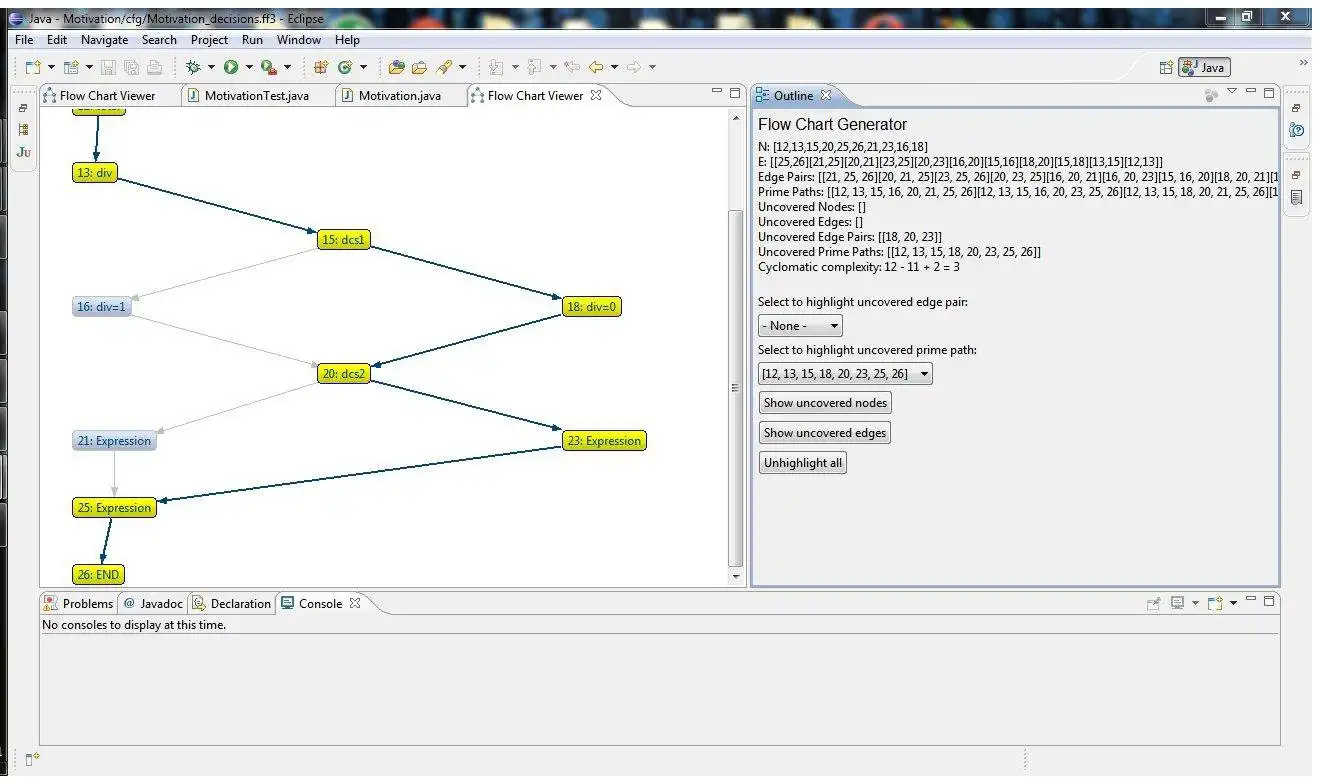Image resolution: width=1320 pixels, height=784 pixels.
Task: Launch Debug with the bug icon
Action: pos(194,67)
